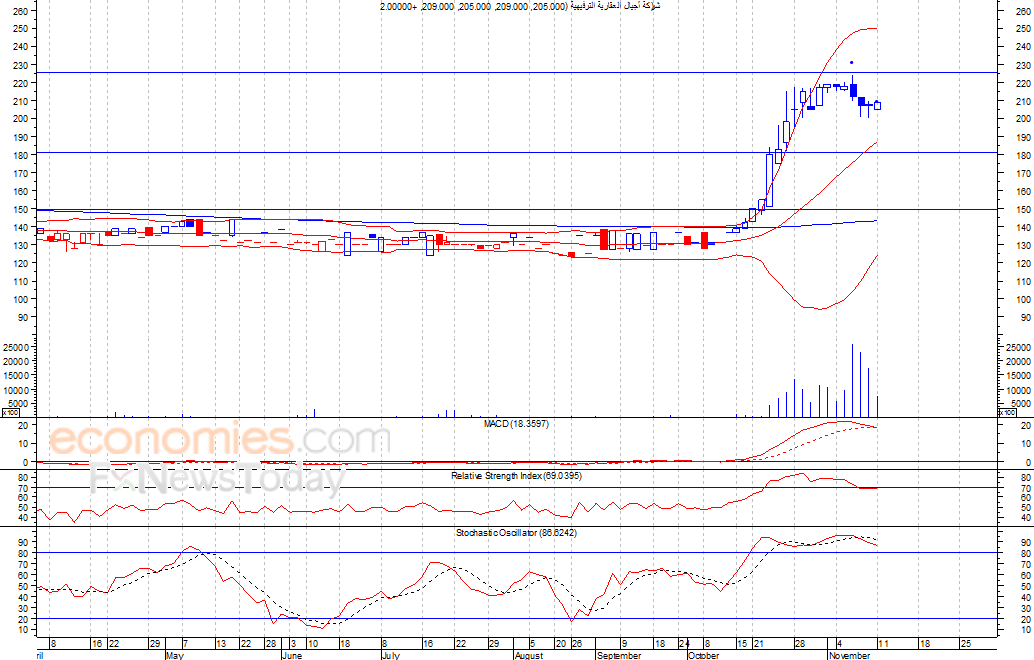Click the Stochastic Oscillator (86.6242) label

[516, 533]
